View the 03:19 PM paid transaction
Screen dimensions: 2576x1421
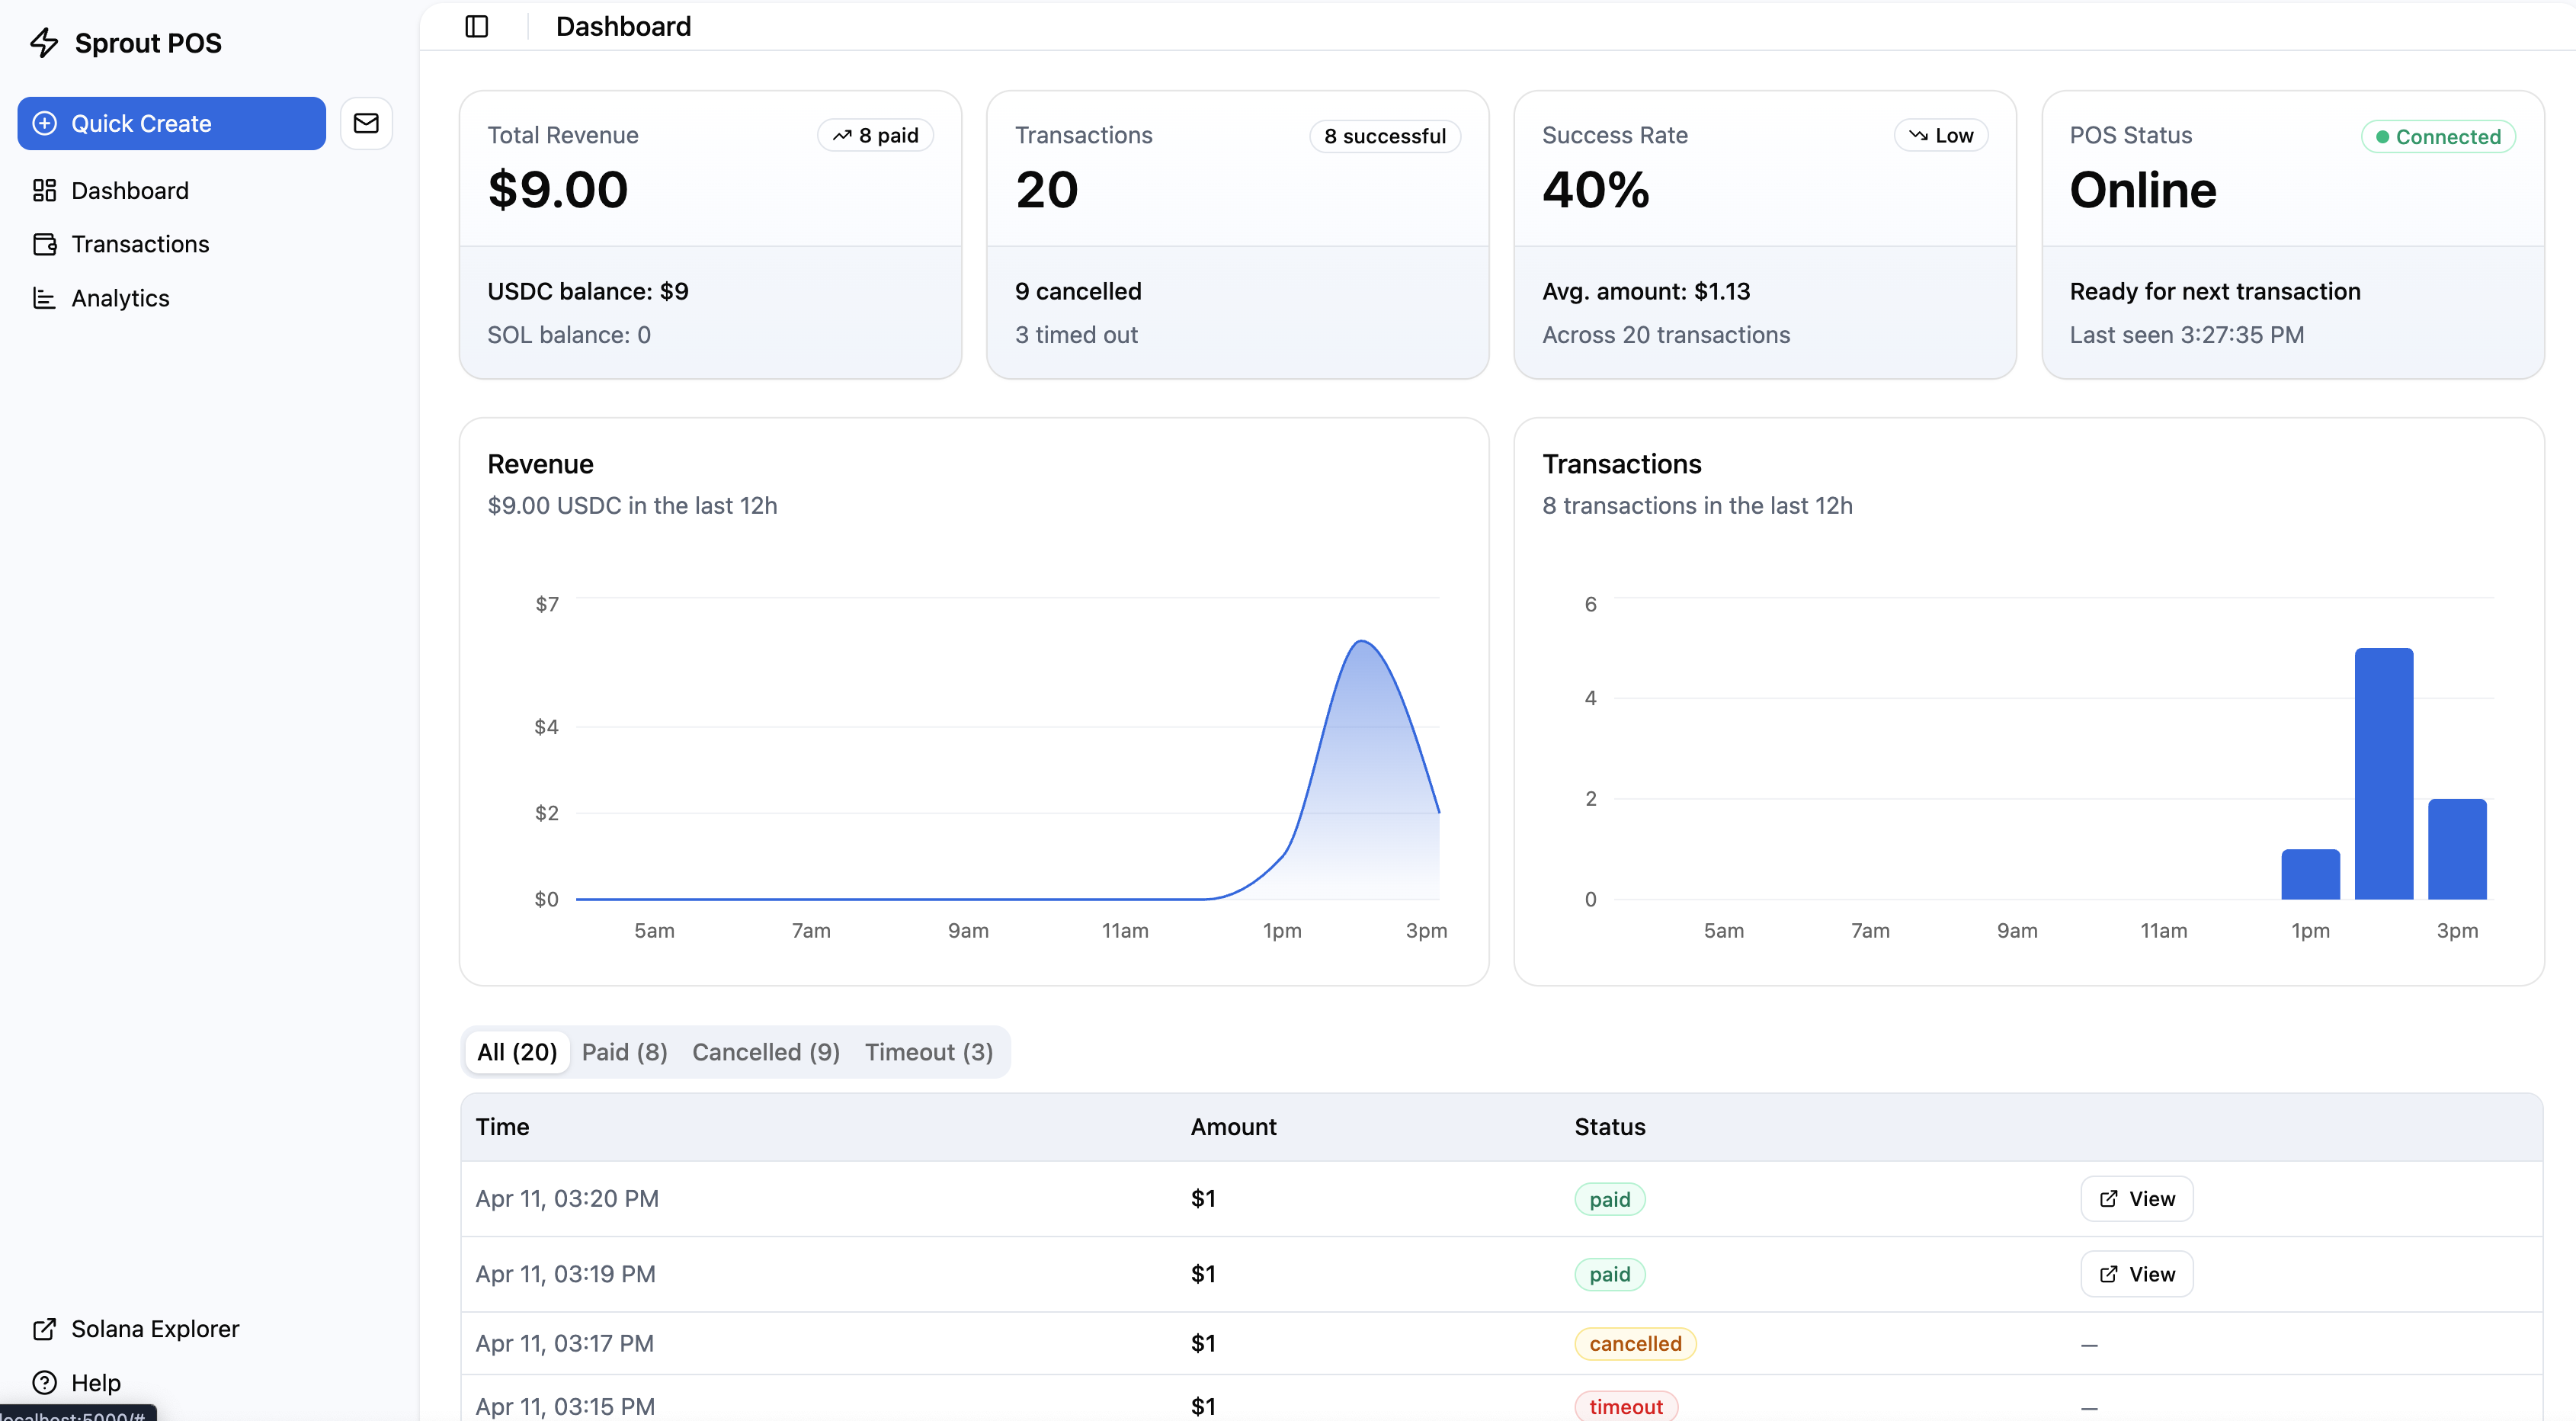pyautogui.click(x=2136, y=1274)
